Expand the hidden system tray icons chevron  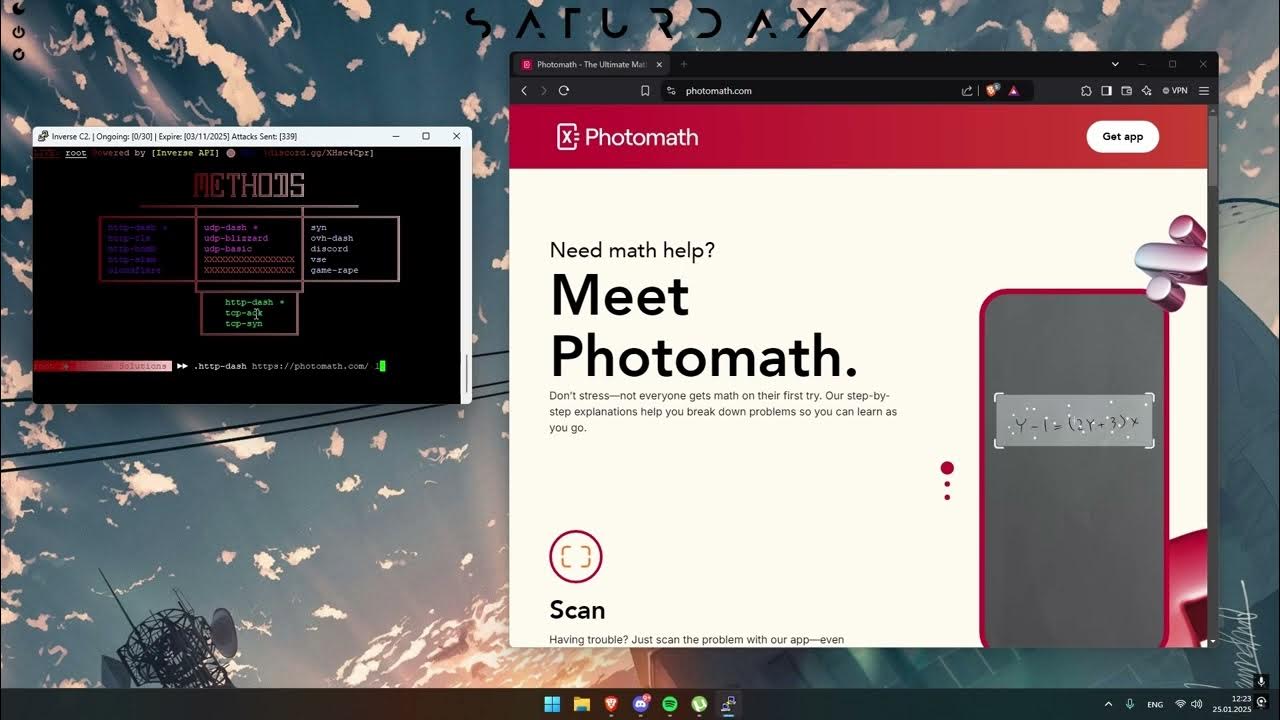tap(1108, 704)
